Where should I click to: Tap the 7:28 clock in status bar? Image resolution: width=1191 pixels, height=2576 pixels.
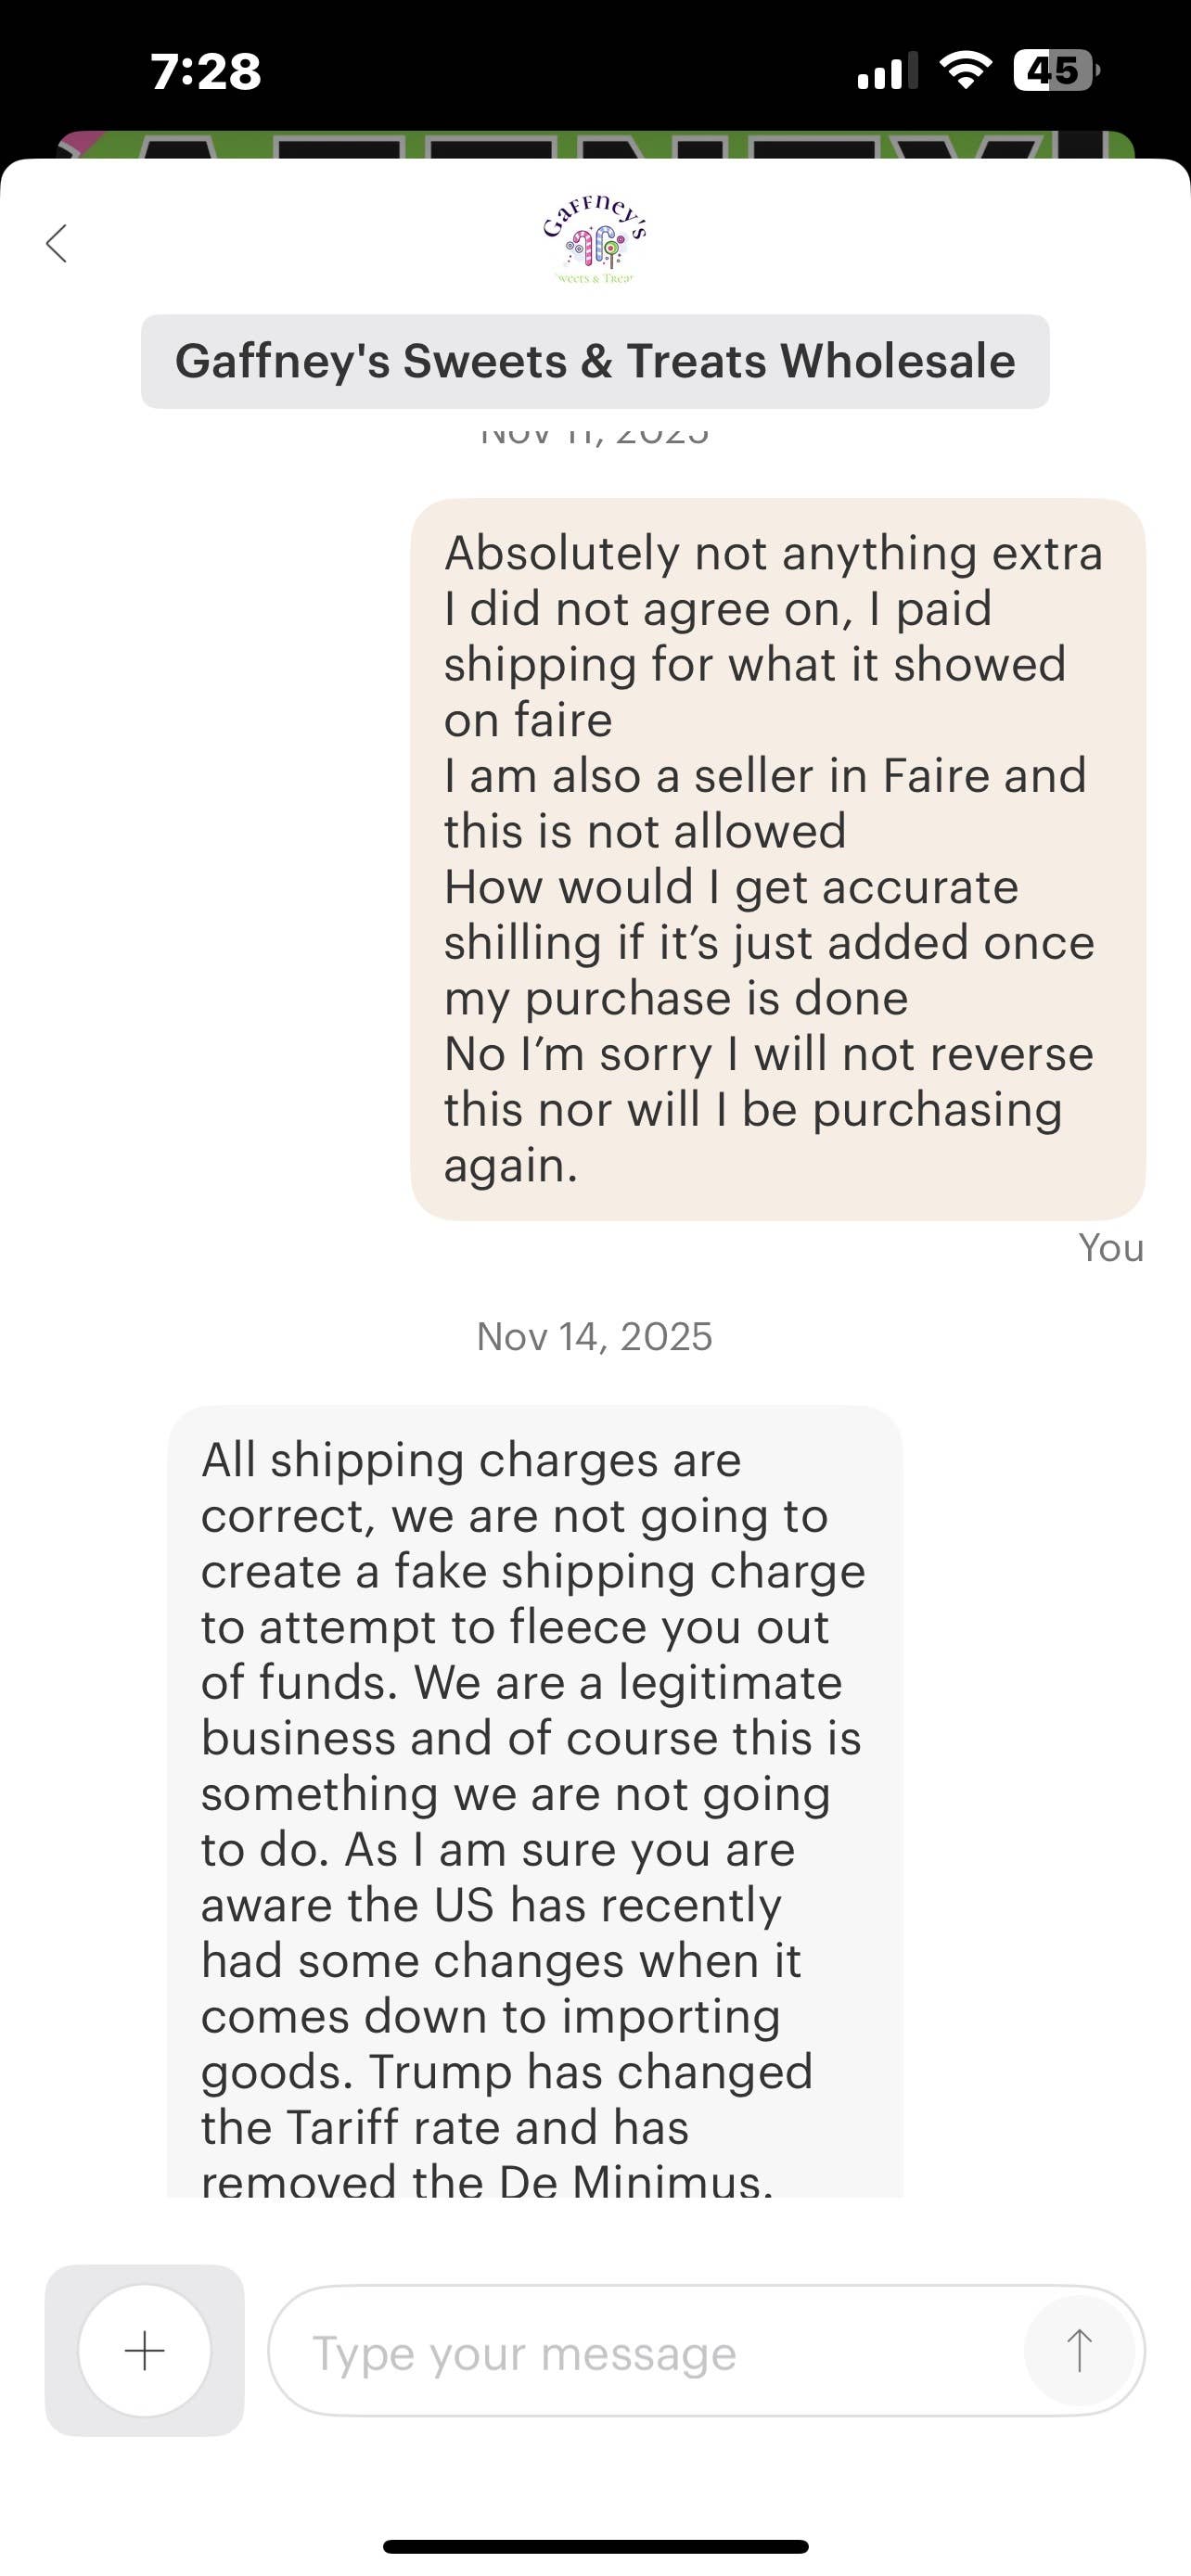pos(206,72)
